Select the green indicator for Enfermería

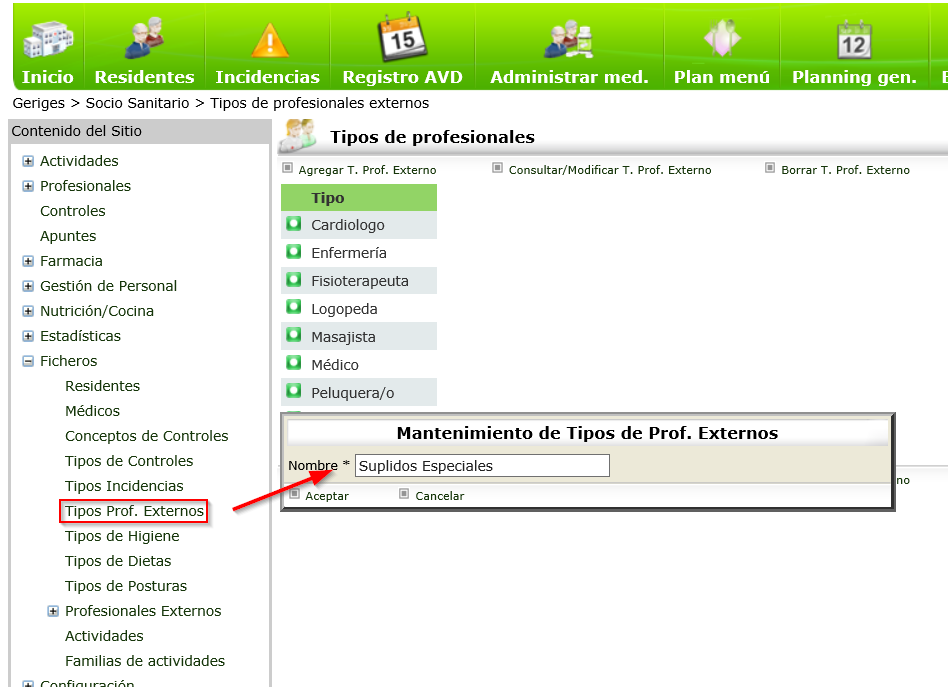[293, 253]
